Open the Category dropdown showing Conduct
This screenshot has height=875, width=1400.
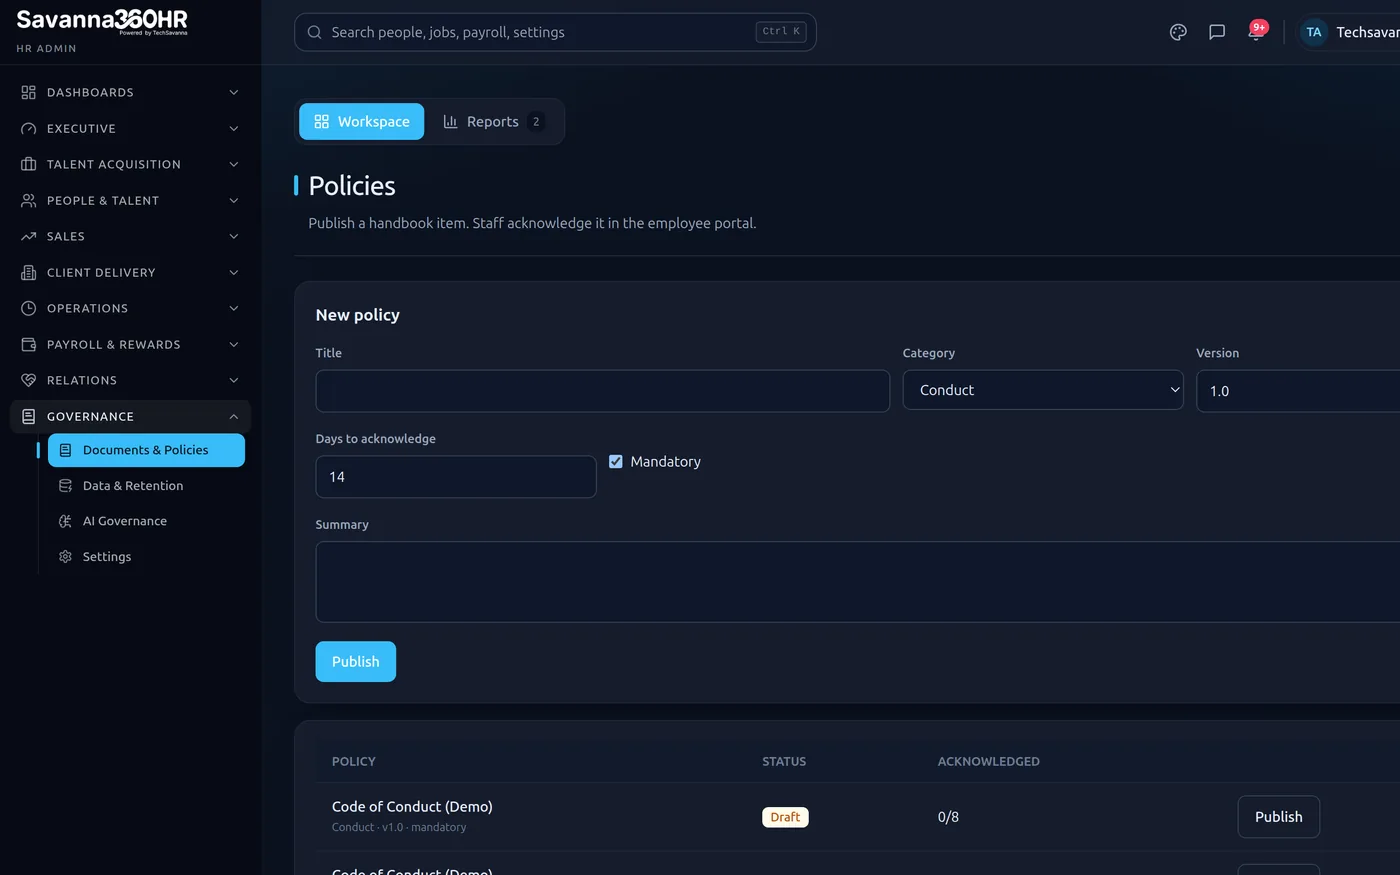coord(1043,390)
